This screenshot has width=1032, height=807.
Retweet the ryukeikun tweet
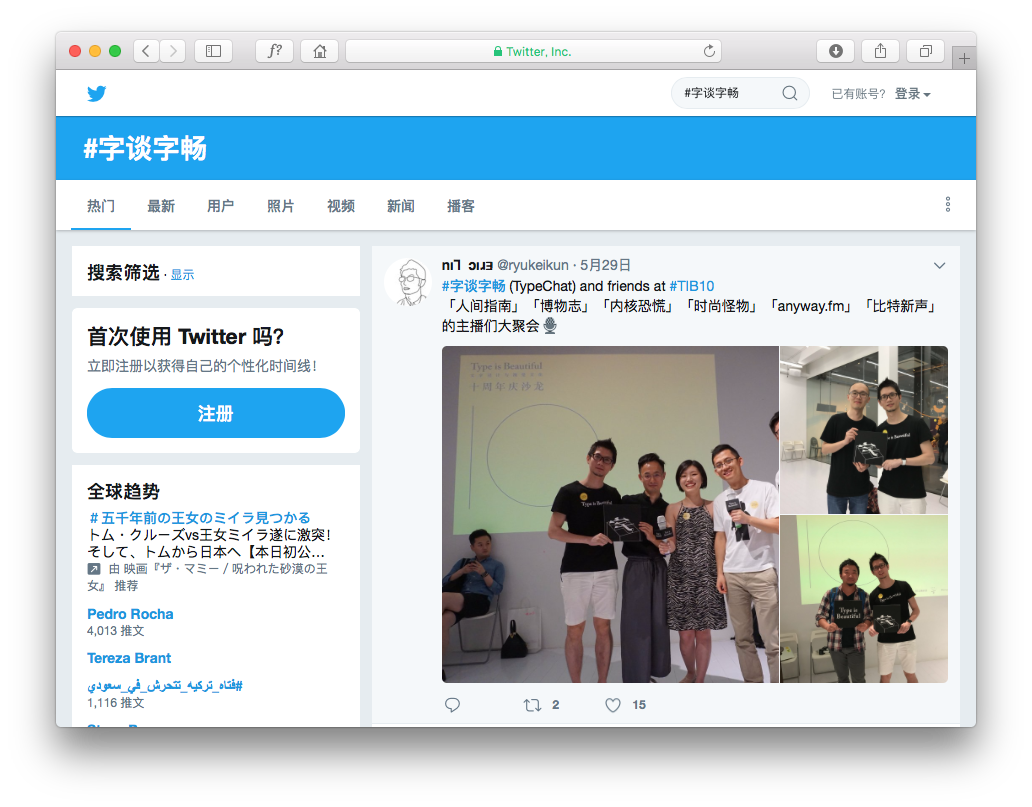[532, 705]
